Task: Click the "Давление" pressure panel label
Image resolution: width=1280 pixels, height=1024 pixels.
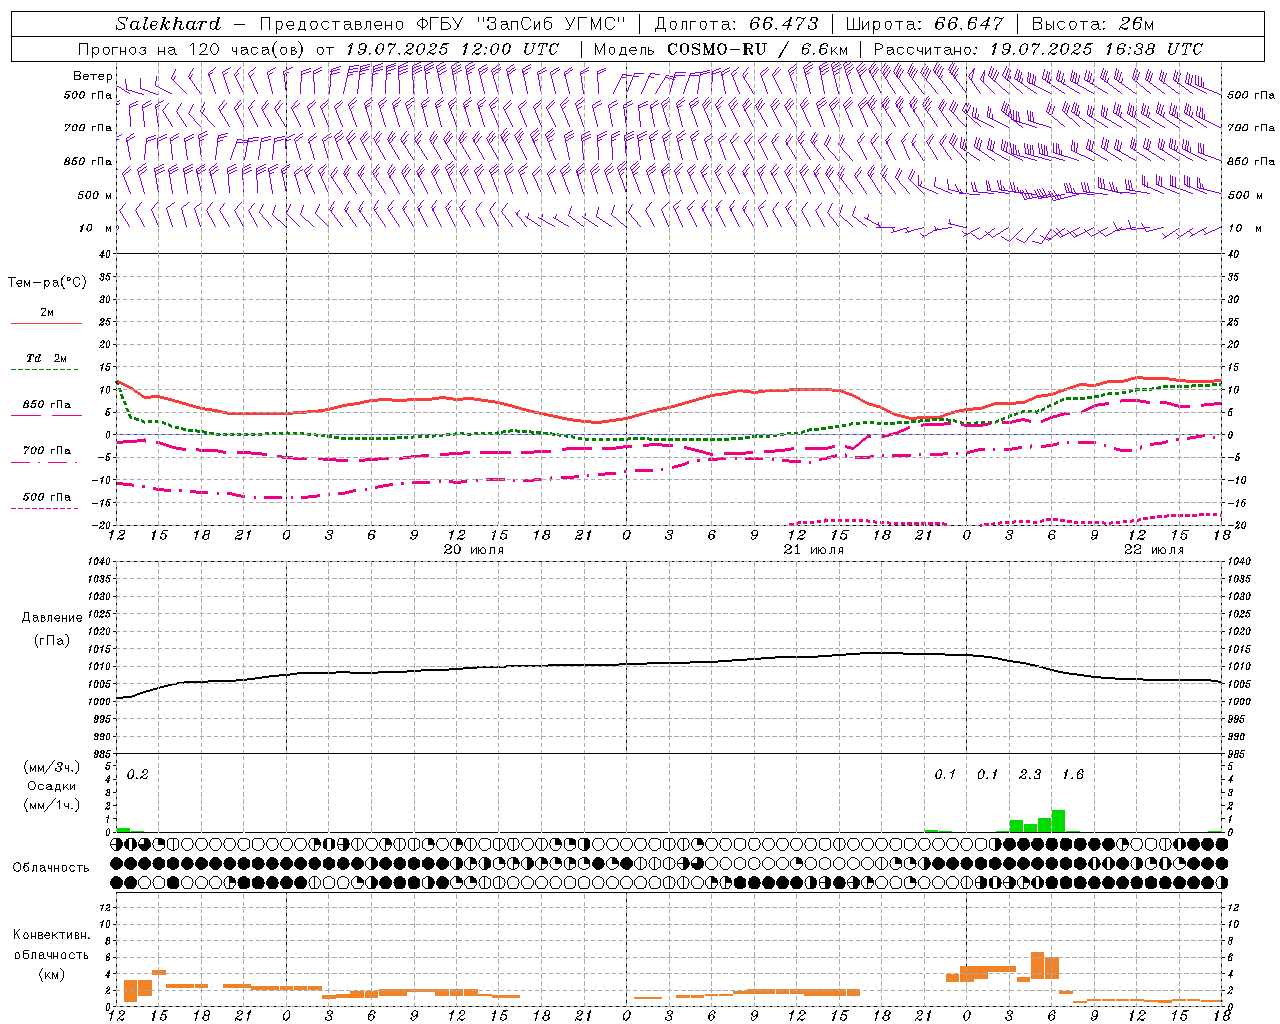Action: pyautogui.click(x=52, y=618)
